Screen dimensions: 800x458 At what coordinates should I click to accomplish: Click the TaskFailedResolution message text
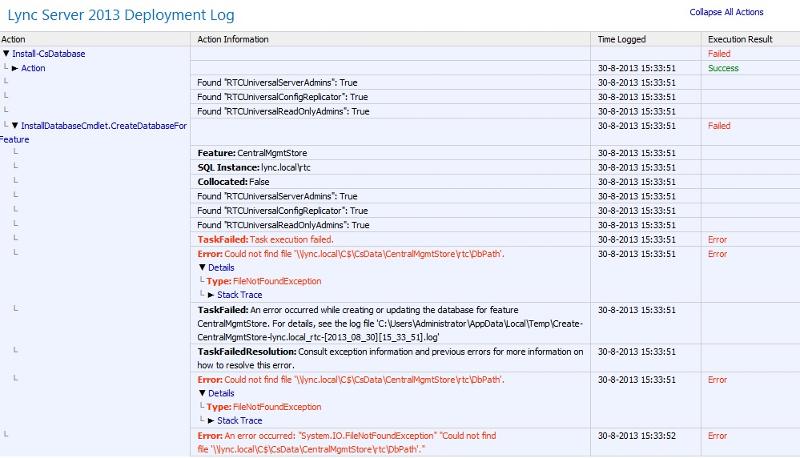pos(390,359)
